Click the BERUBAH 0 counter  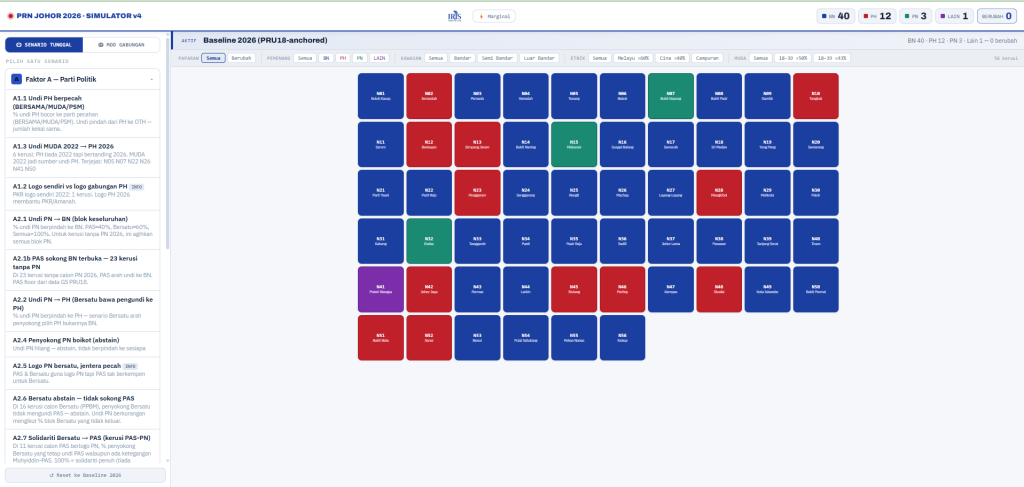[997, 16]
